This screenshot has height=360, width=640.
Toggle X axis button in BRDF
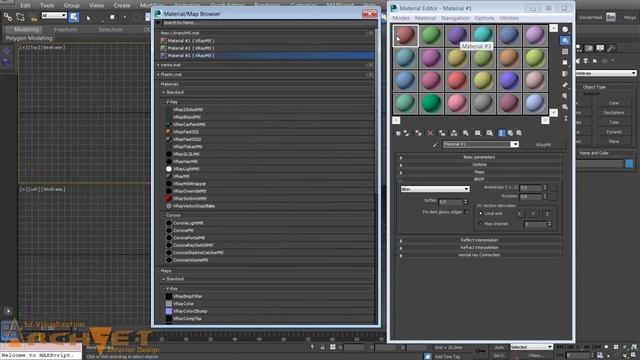(519, 213)
